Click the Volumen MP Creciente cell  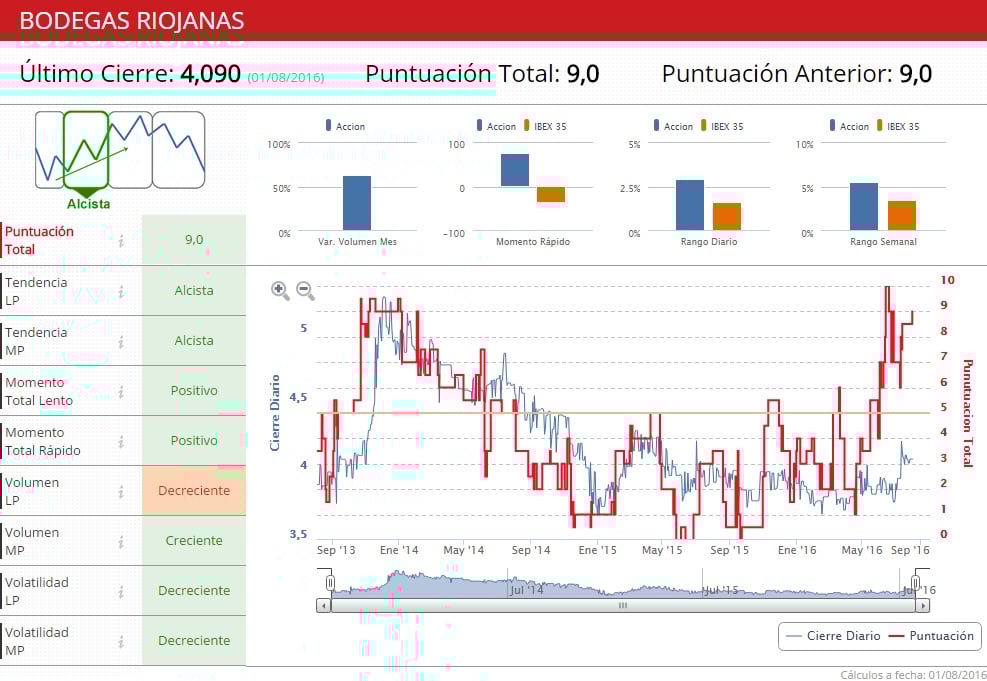point(194,541)
